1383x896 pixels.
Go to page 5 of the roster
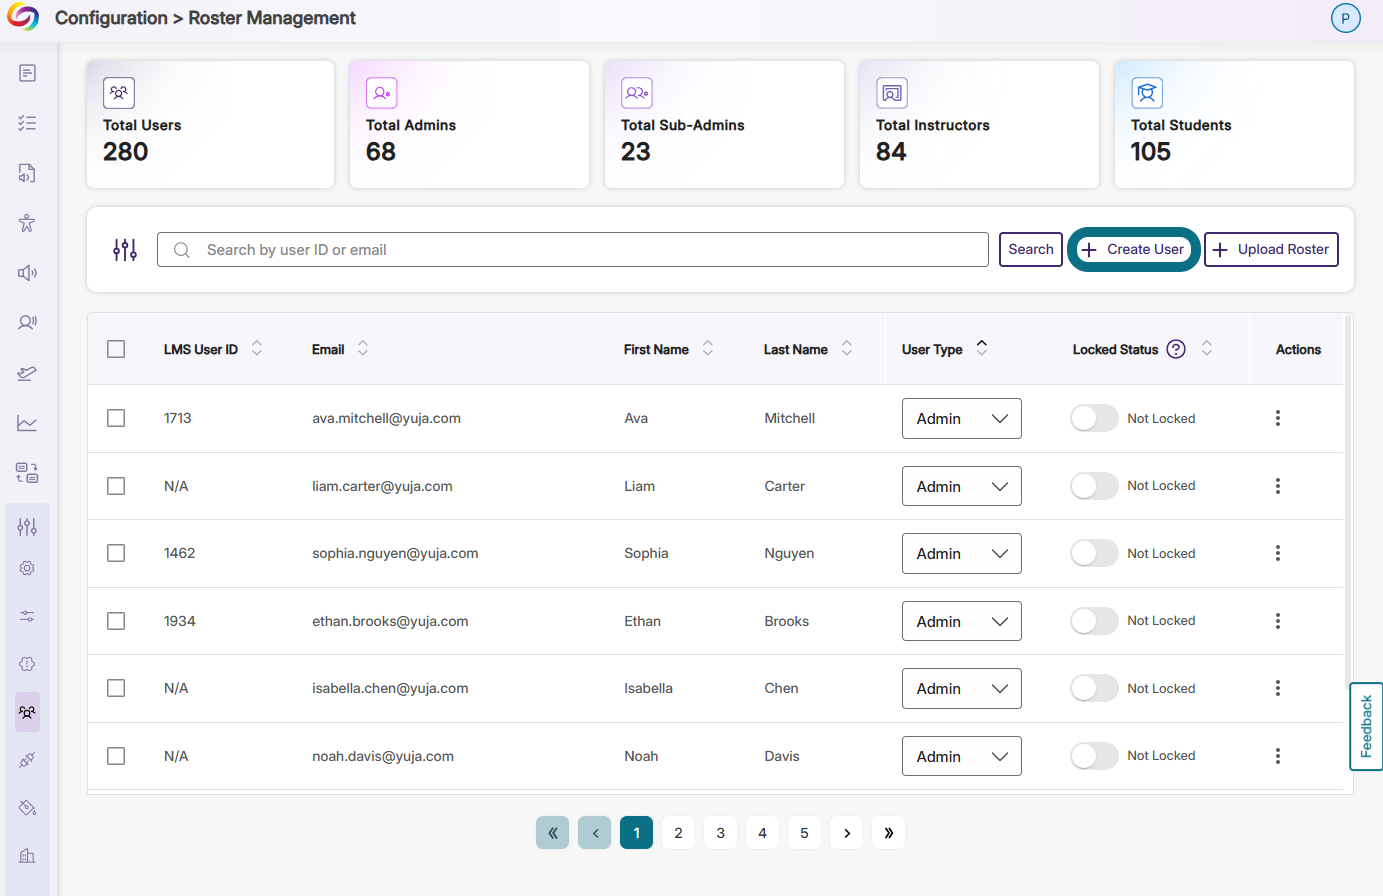(804, 833)
